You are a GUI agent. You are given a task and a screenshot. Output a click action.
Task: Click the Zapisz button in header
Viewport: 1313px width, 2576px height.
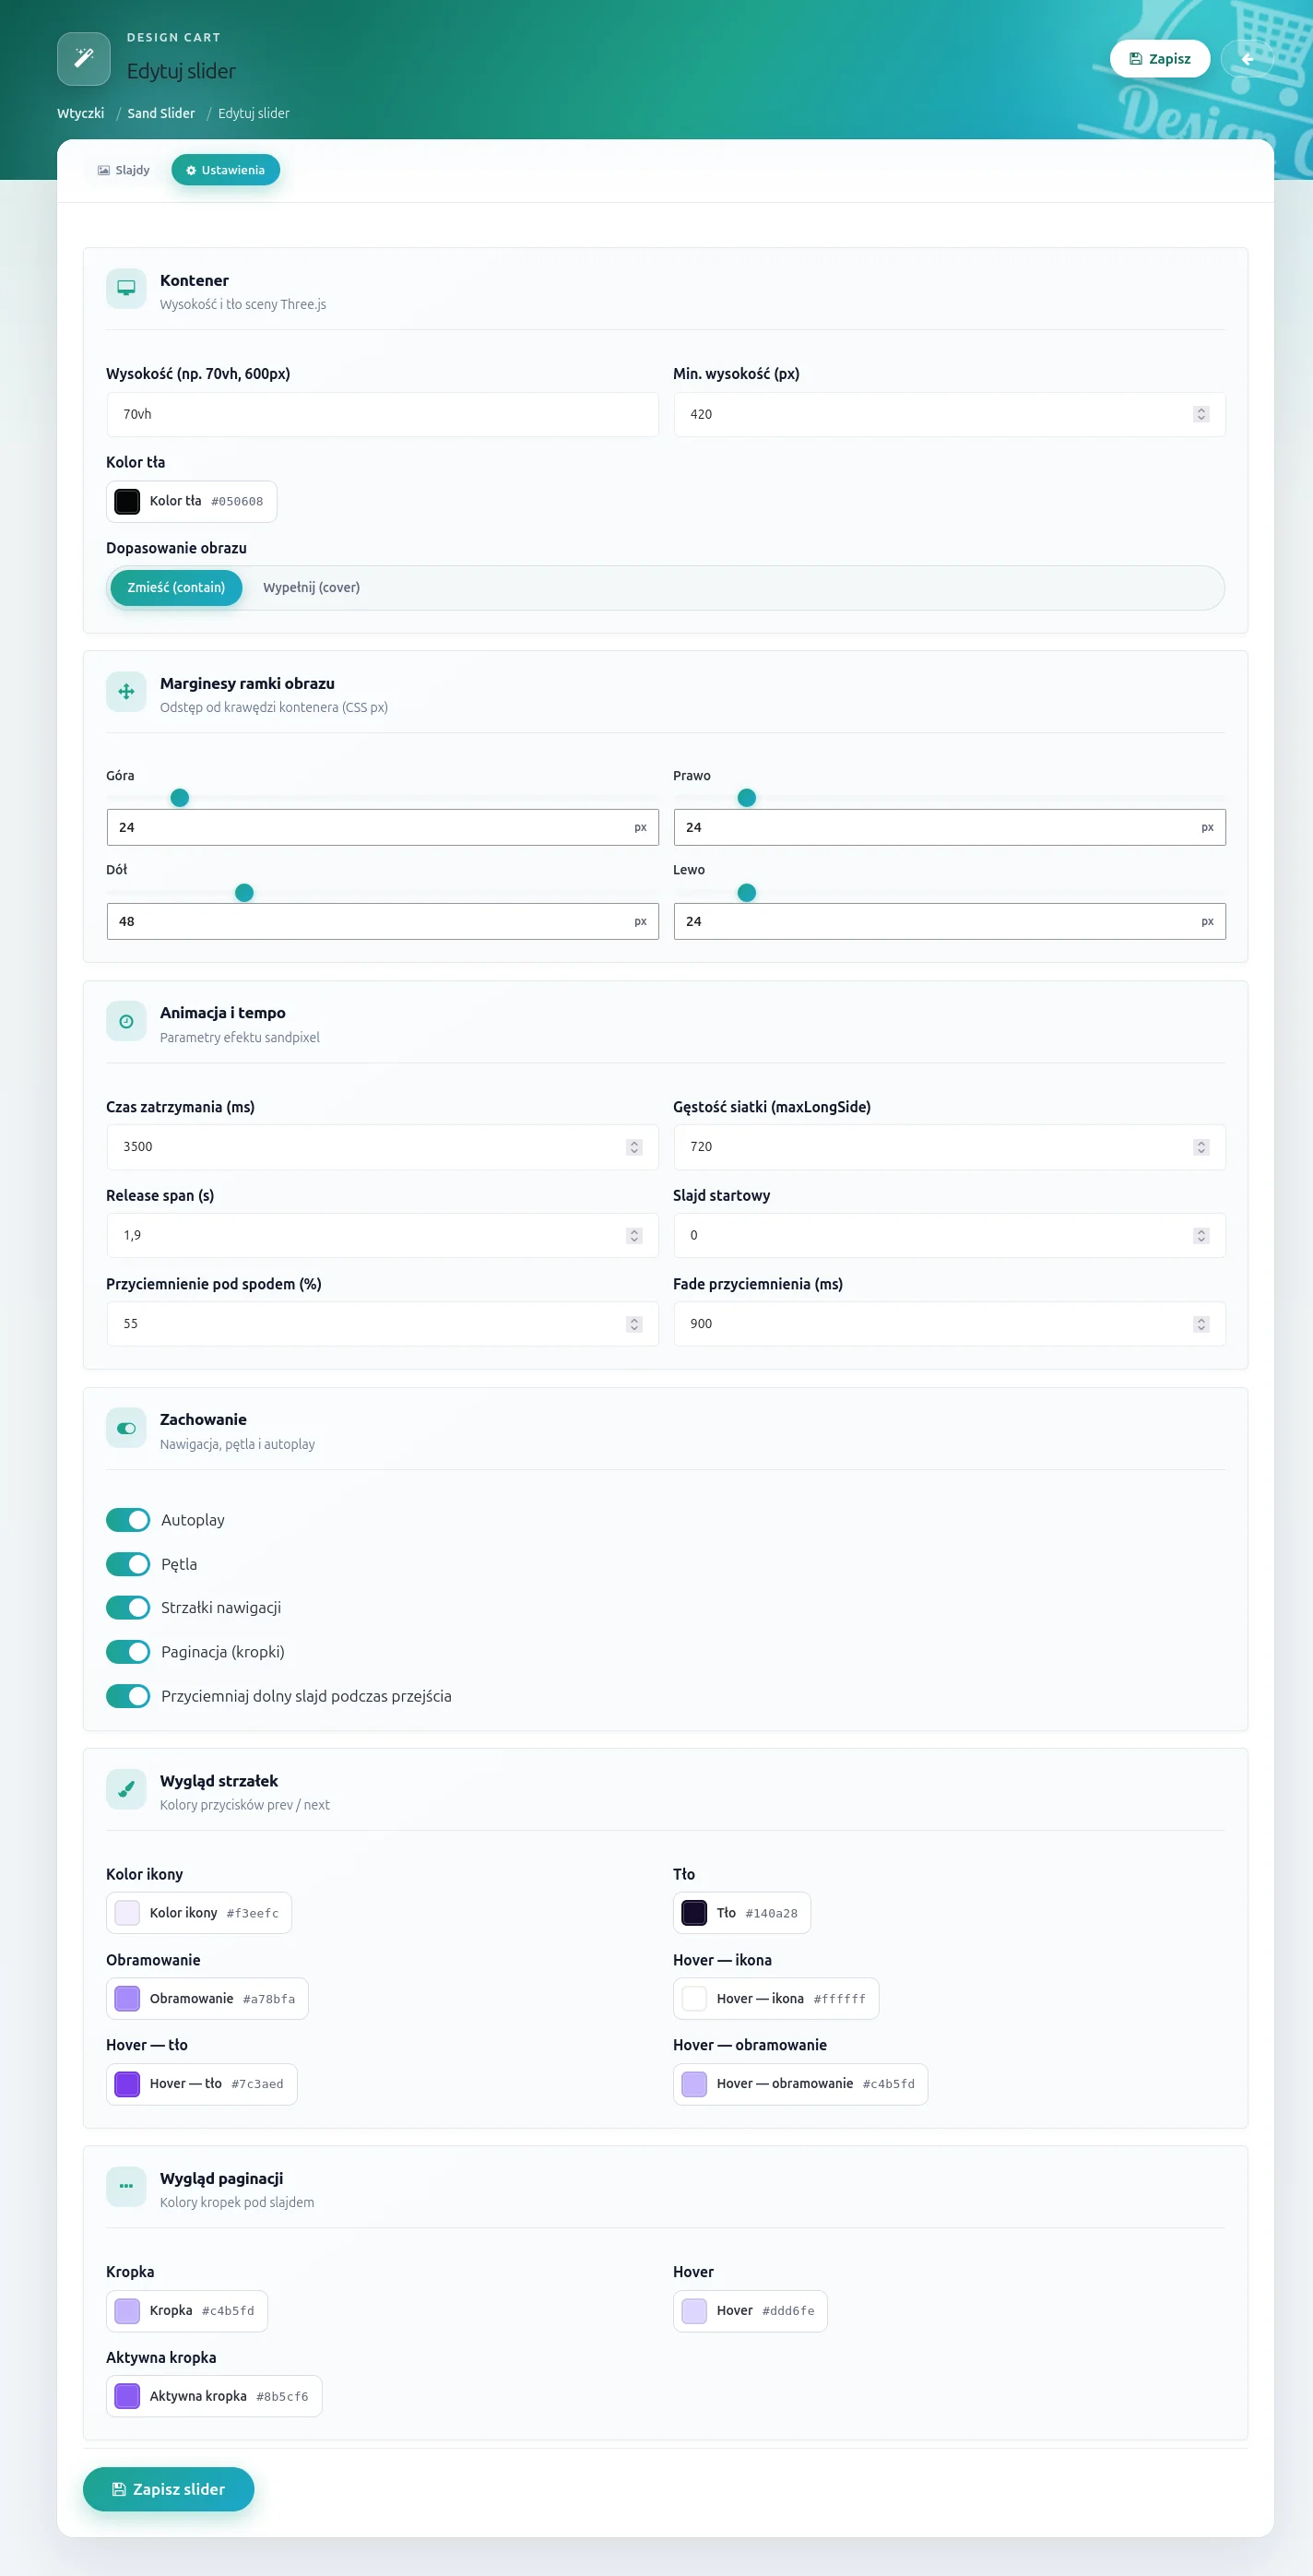pyautogui.click(x=1160, y=59)
